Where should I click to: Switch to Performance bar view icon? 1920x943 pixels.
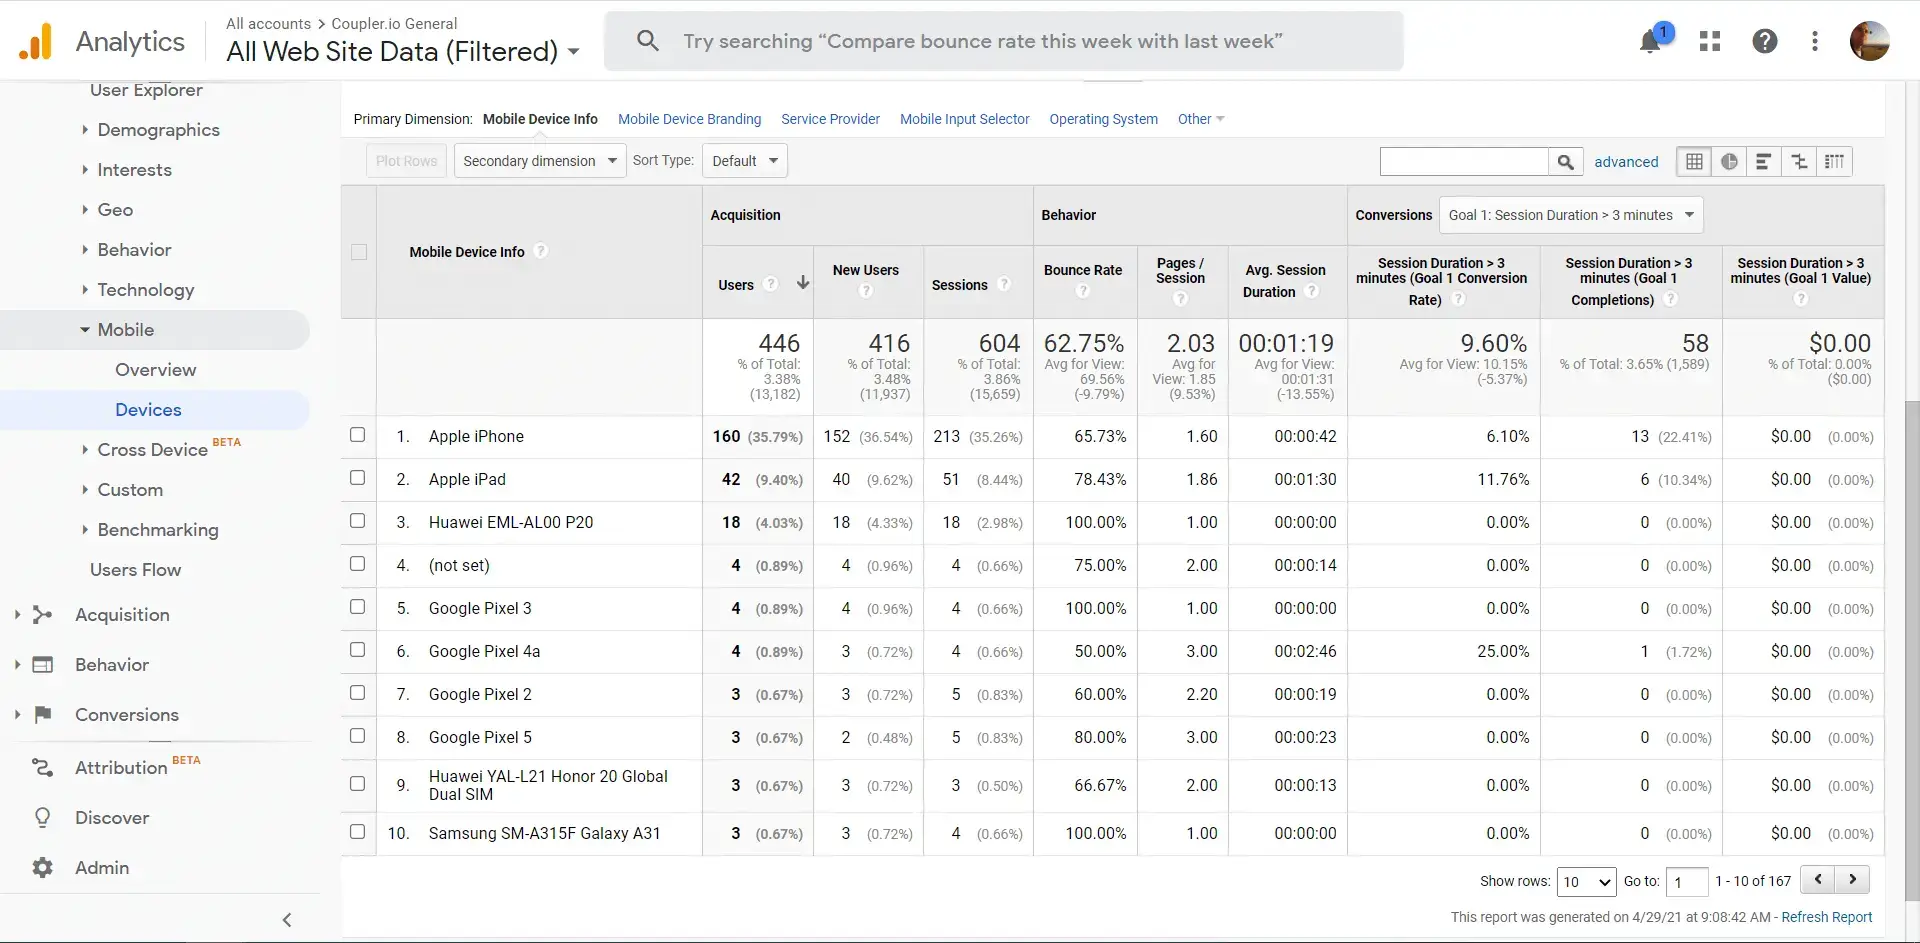[x=1764, y=161]
